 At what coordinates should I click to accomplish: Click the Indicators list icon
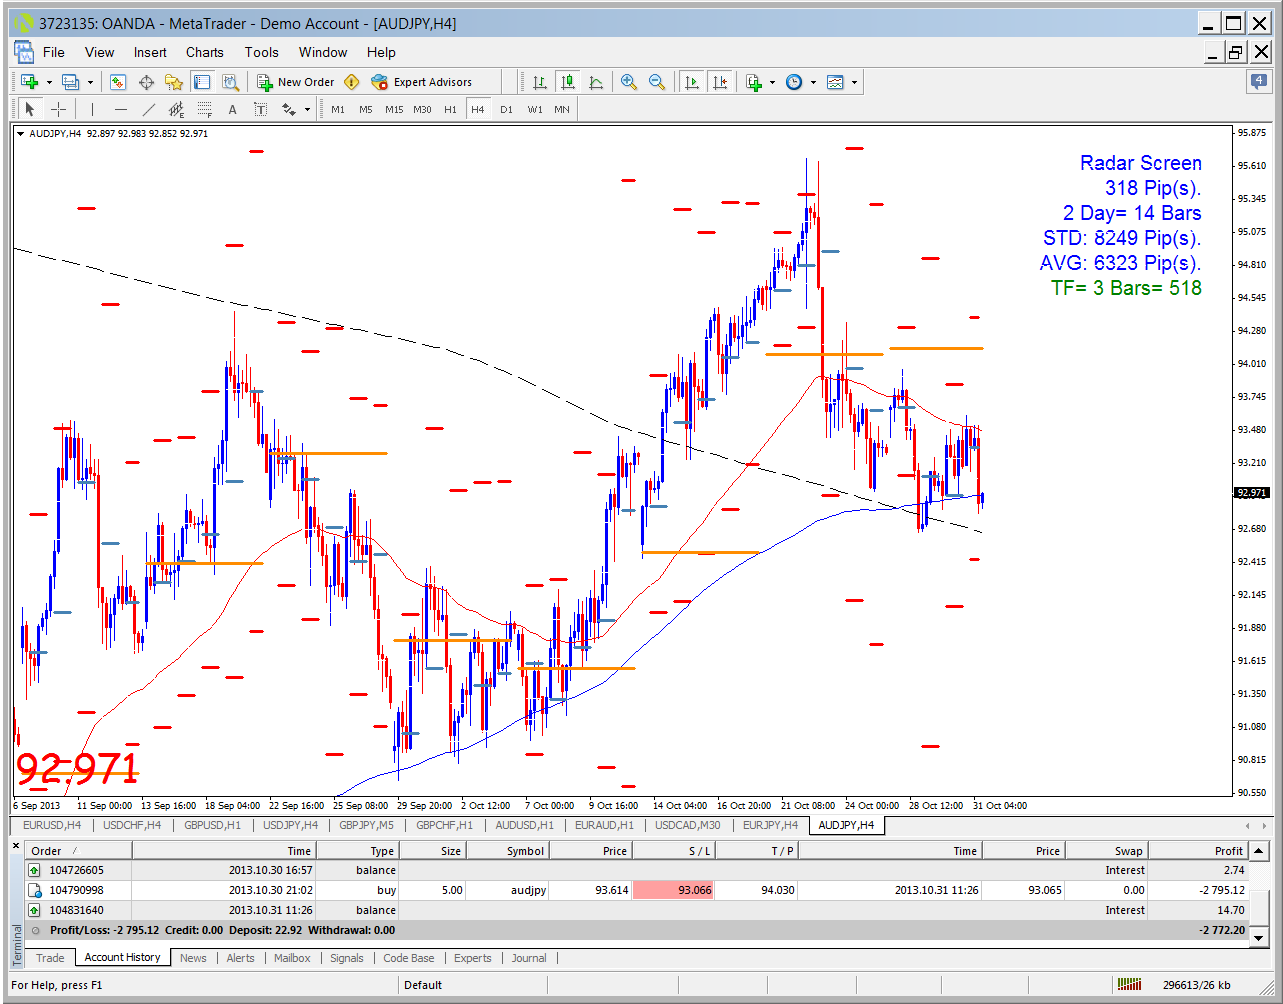pyautogui.click(x=753, y=82)
